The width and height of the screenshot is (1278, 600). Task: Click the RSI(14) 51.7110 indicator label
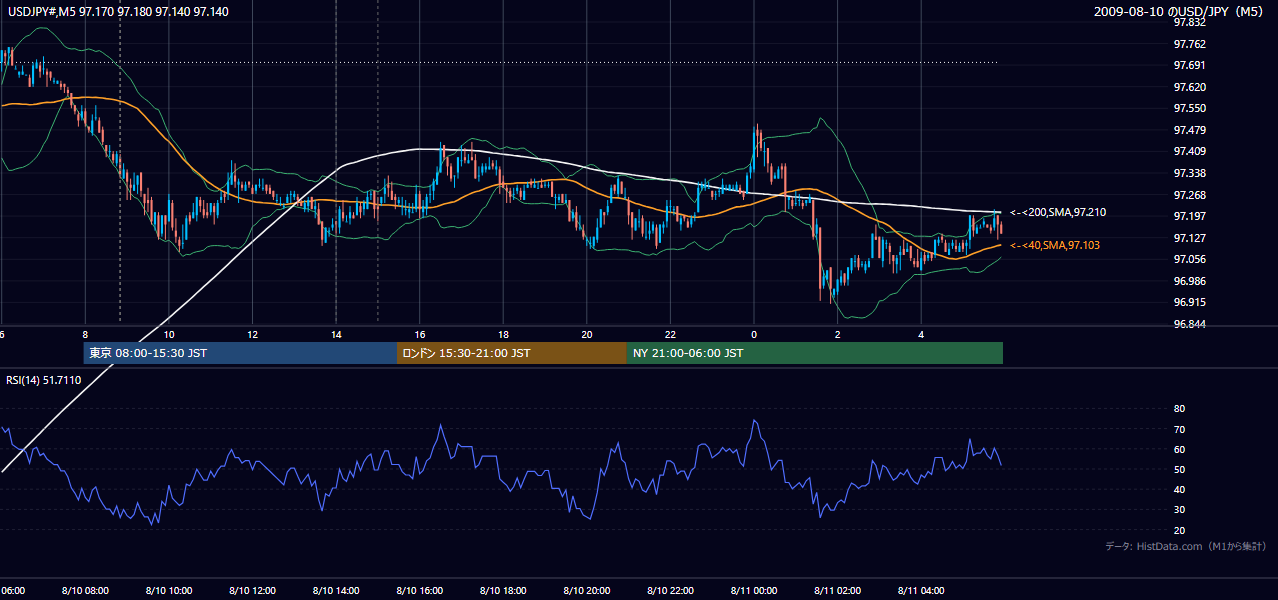tap(43, 380)
